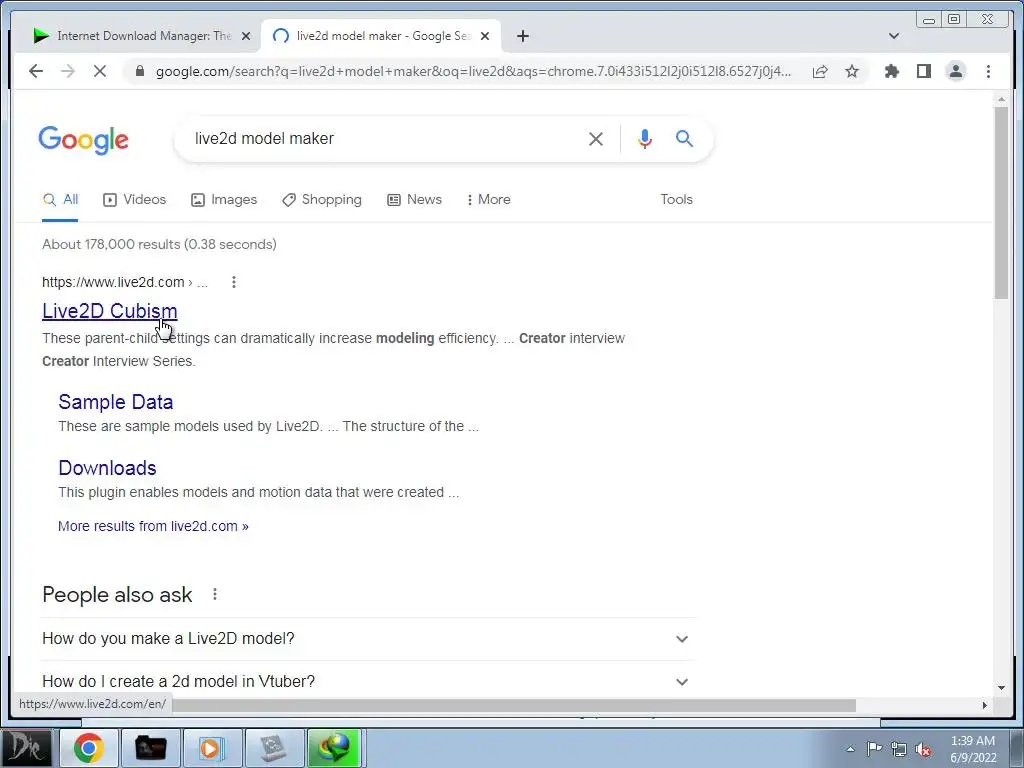Open the Downloads sublink

click(x=107, y=468)
